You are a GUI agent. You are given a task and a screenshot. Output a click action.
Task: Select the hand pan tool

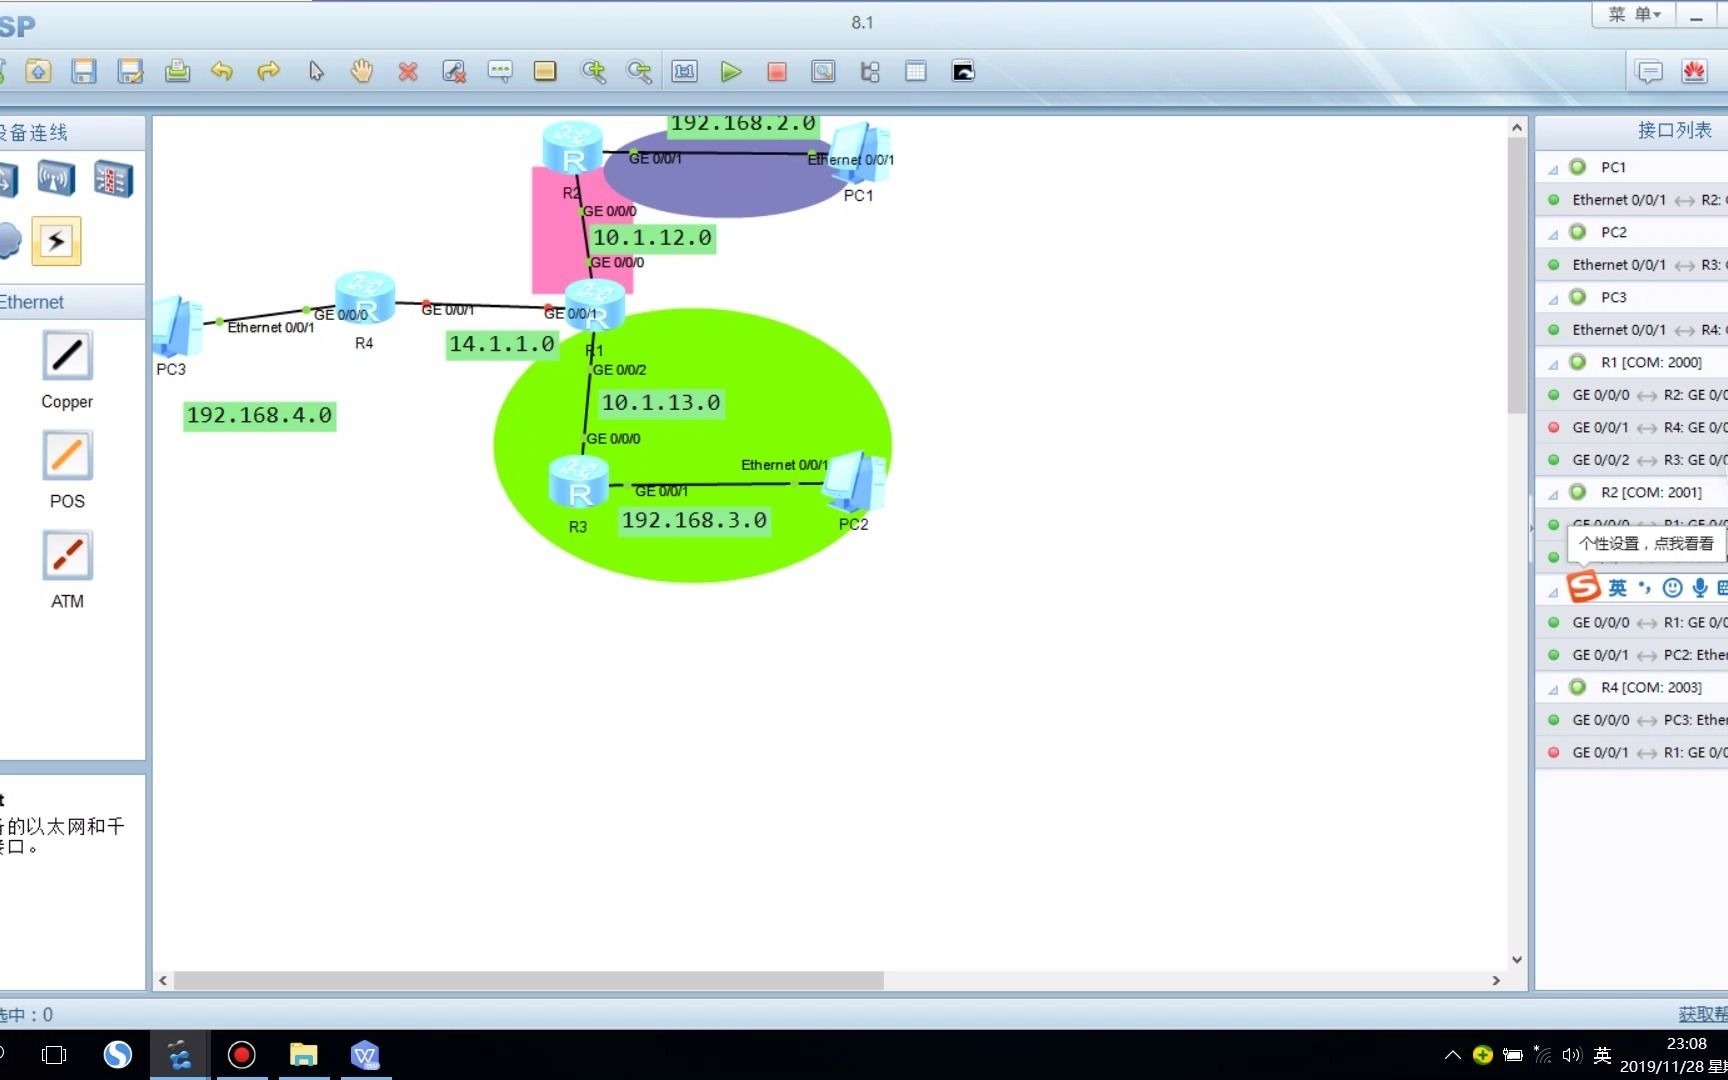[361, 71]
